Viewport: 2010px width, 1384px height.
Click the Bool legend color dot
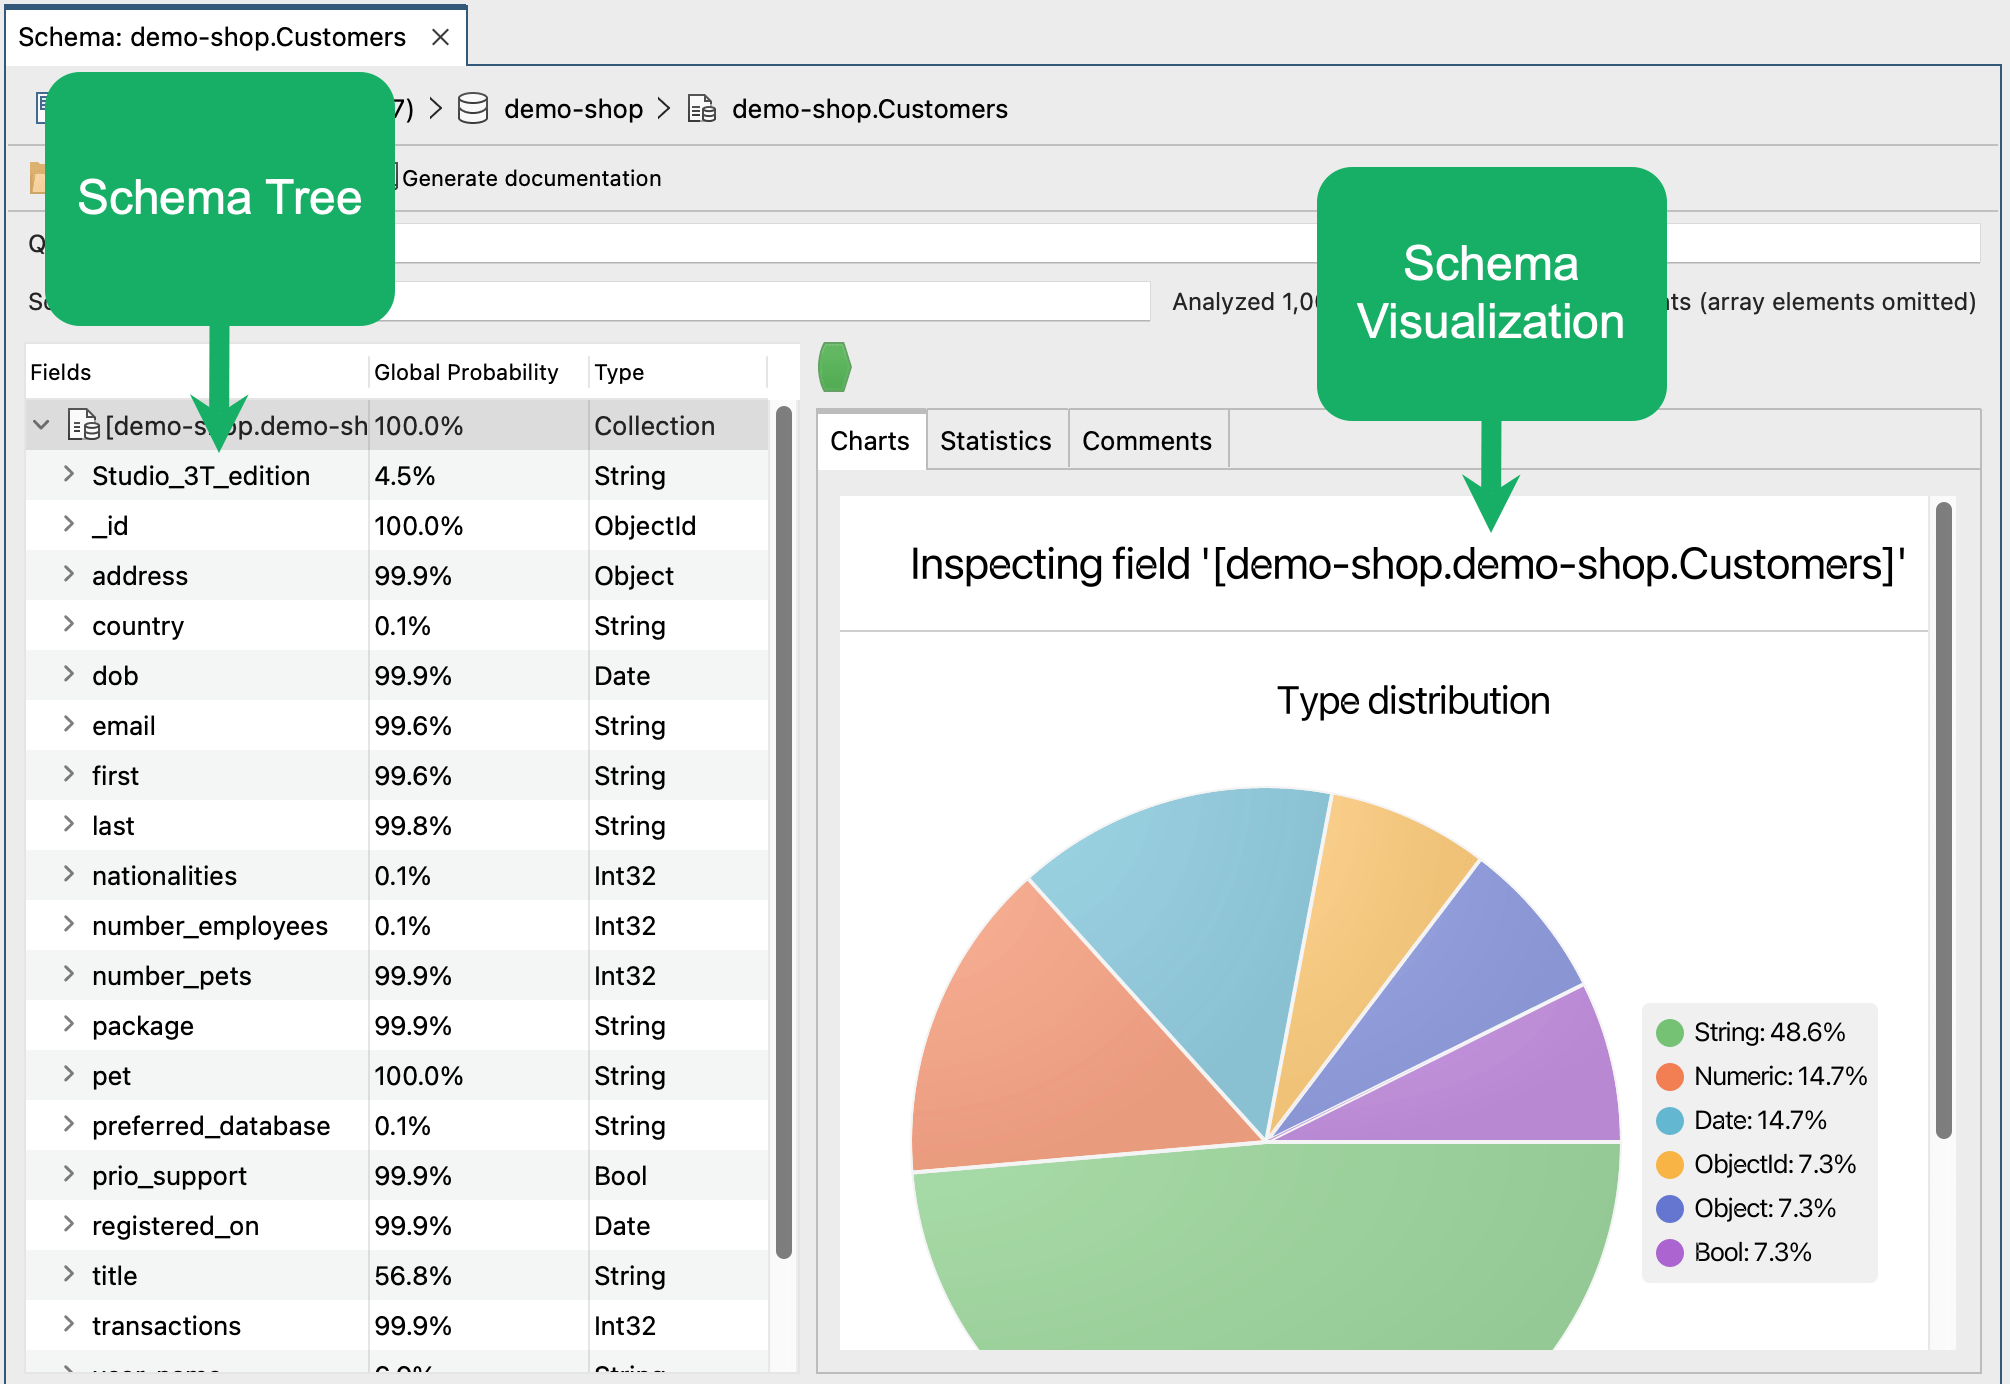pyautogui.click(x=1670, y=1253)
